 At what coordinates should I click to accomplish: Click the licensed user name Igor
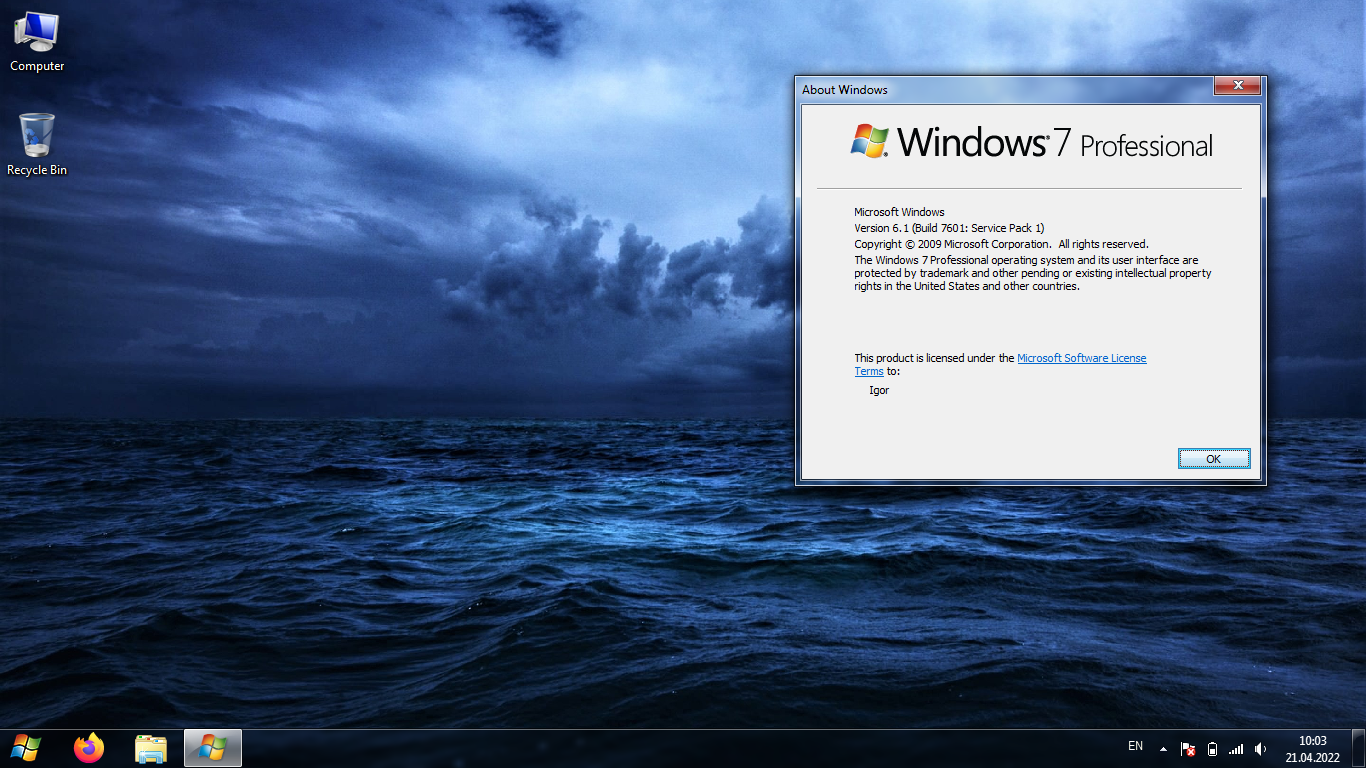[x=879, y=390]
